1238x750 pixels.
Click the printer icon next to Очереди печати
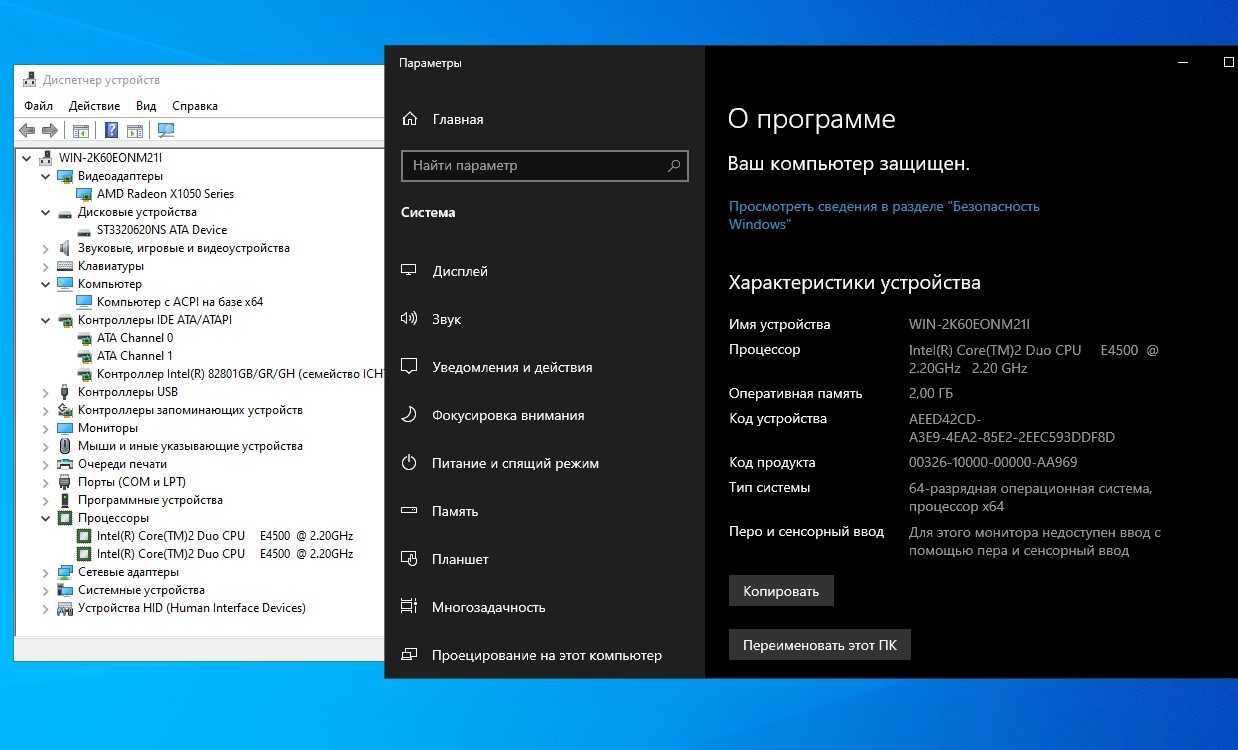(x=65, y=464)
